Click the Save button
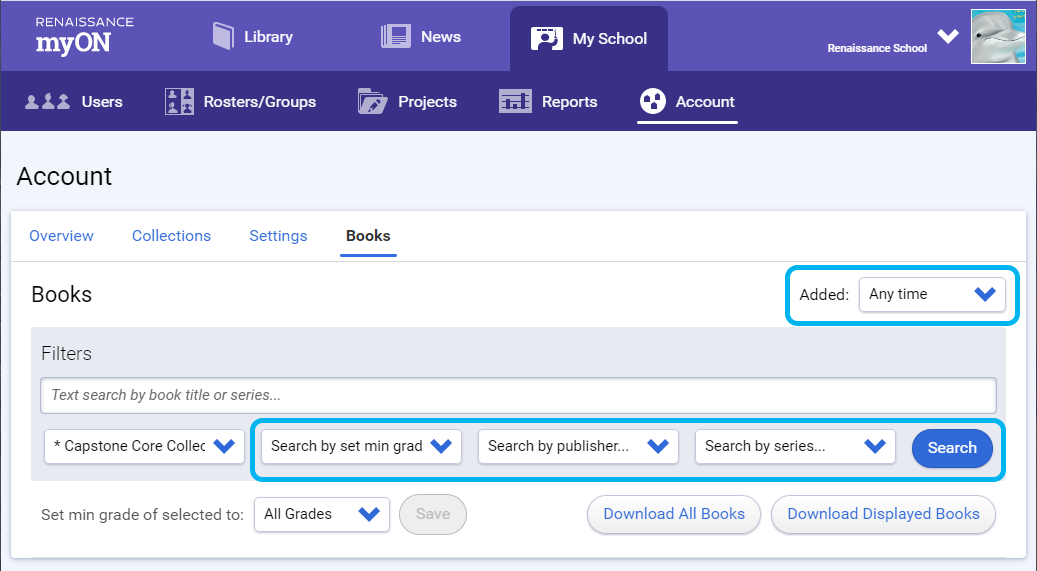1037x571 pixels. [433, 514]
